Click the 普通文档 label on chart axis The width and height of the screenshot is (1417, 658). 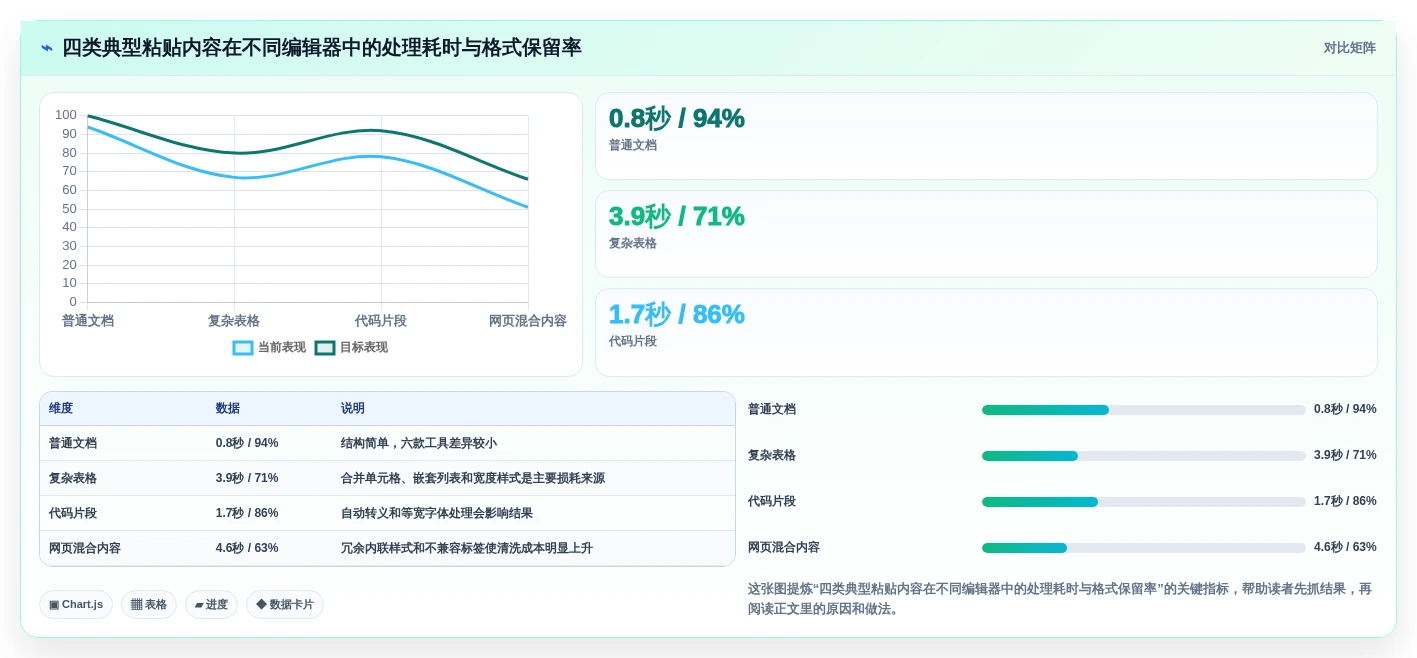(88, 321)
